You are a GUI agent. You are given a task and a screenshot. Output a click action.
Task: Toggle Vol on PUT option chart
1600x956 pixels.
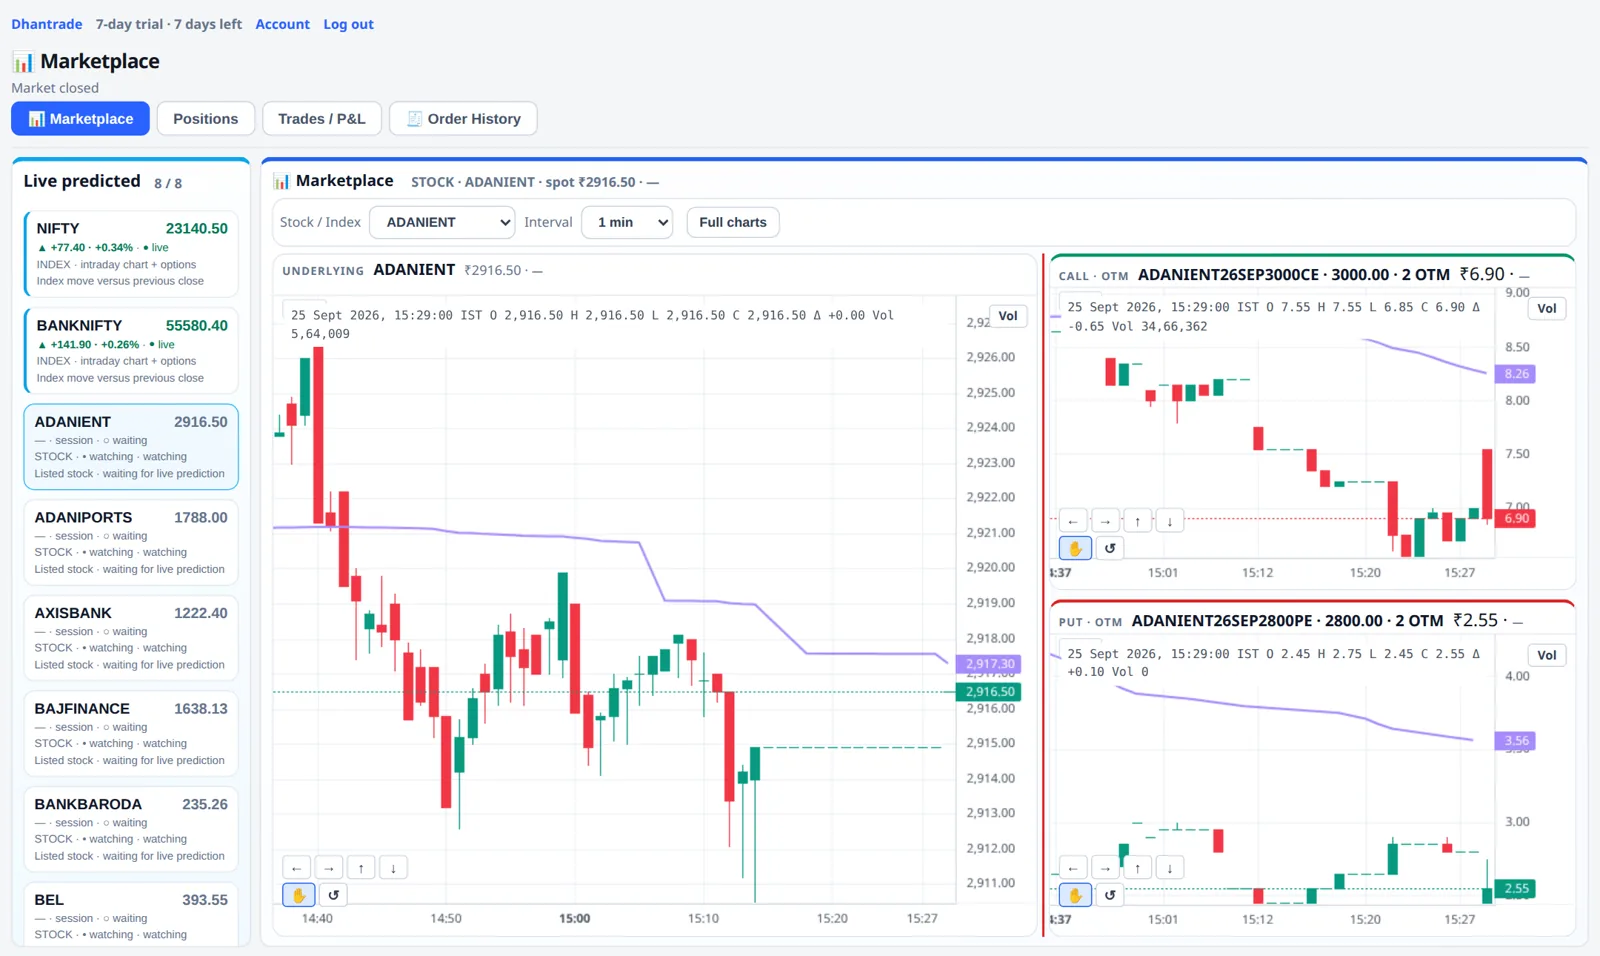(x=1547, y=655)
